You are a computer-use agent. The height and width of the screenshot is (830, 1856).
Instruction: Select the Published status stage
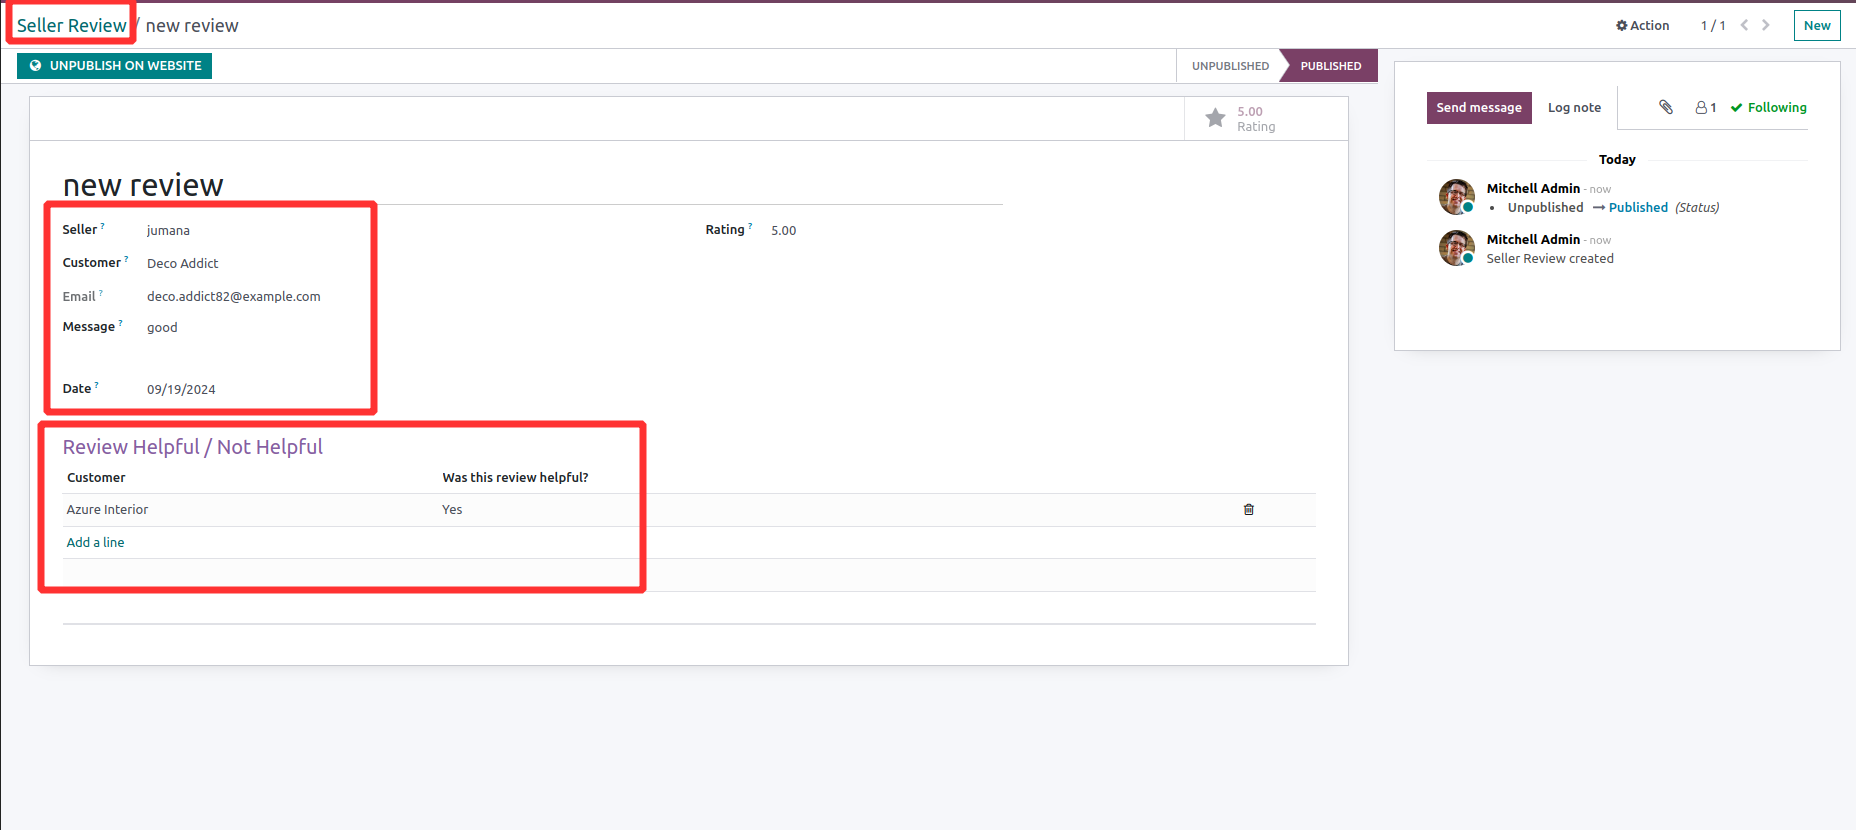coord(1330,66)
